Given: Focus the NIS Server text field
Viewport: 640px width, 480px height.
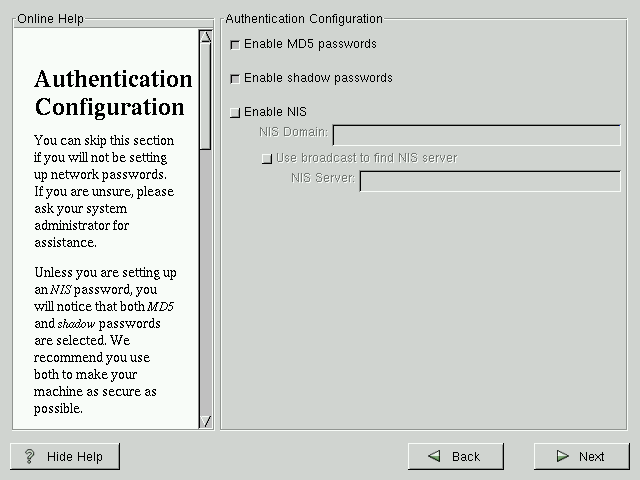Looking at the screenshot, I should click(x=490, y=181).
